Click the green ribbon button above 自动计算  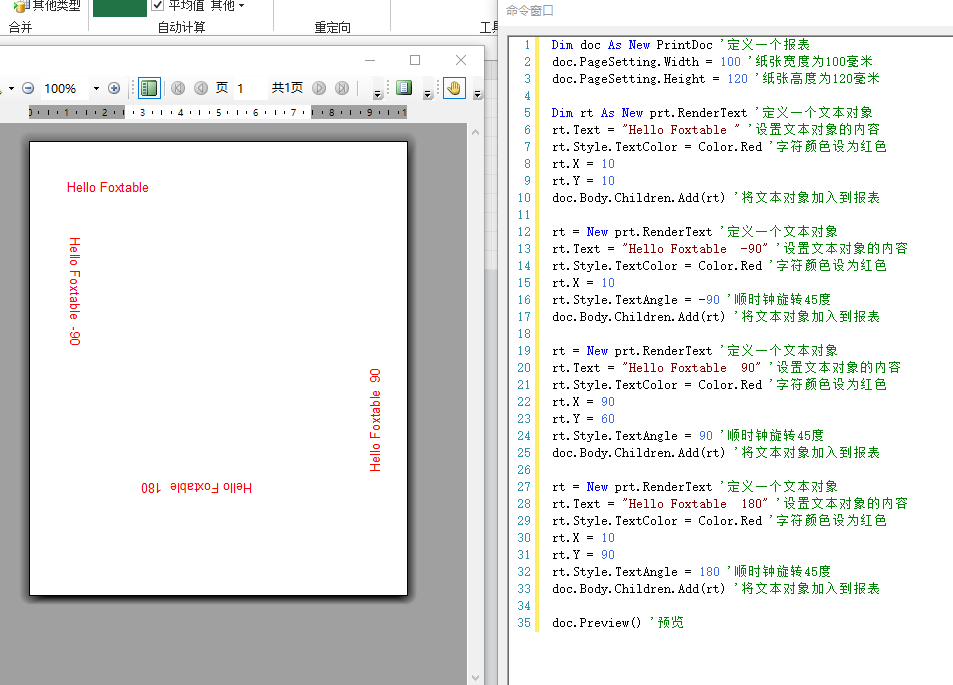coord(120,8)
